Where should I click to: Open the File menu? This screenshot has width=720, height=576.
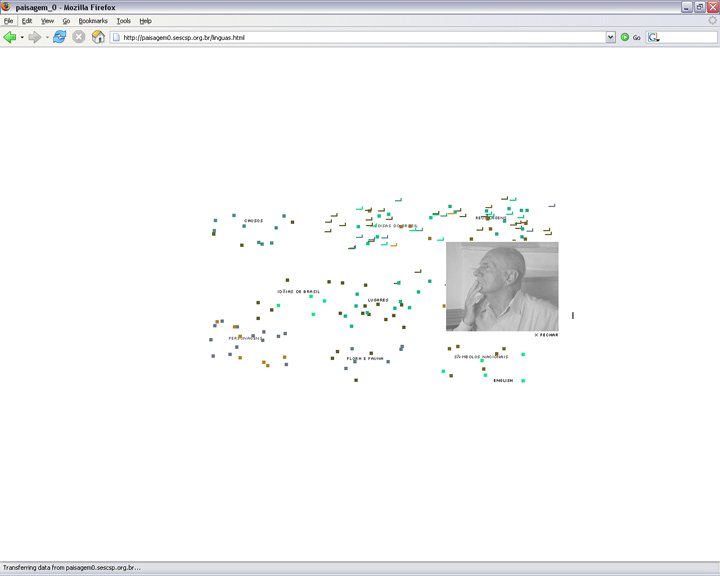(9, 21)
